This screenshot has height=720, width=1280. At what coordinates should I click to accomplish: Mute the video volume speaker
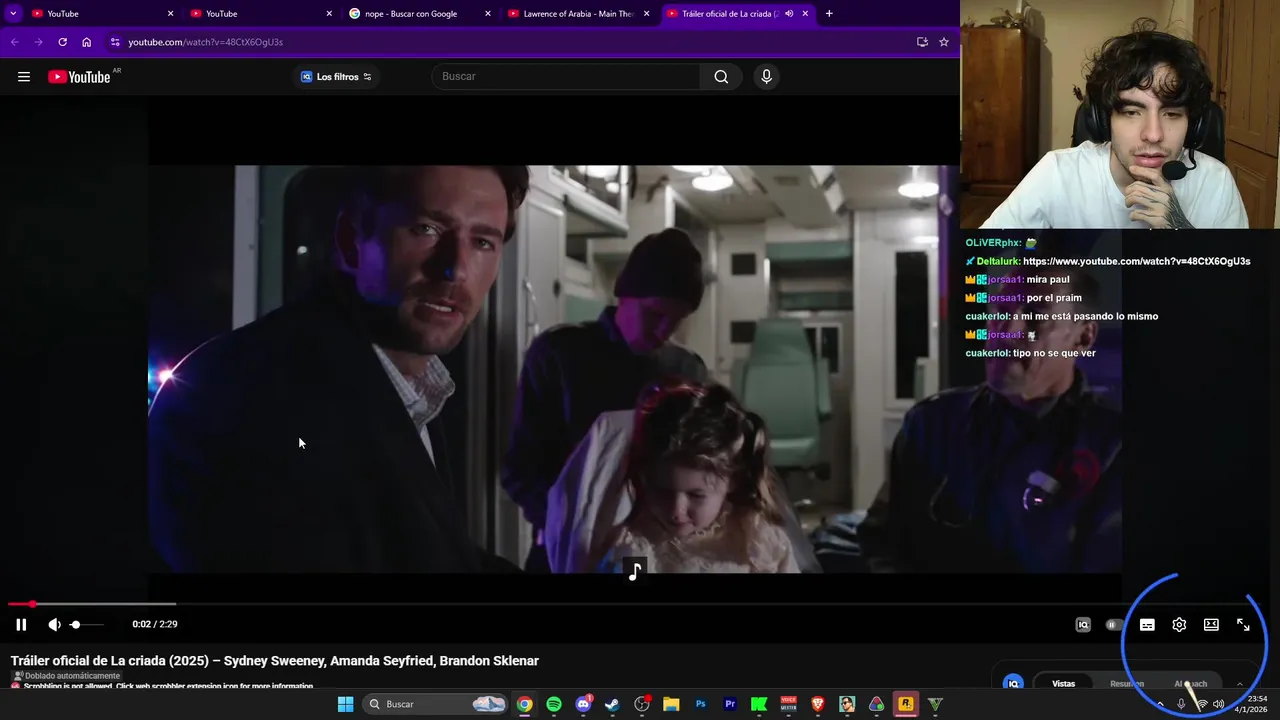coord(54,624)
